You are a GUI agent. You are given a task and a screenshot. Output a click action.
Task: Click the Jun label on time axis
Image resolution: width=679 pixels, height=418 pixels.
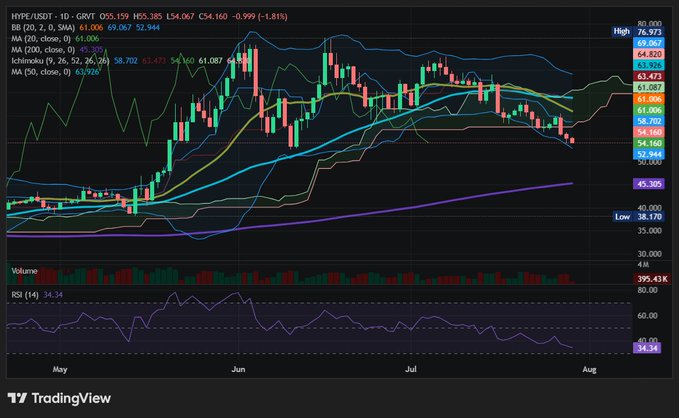point(238,369)
